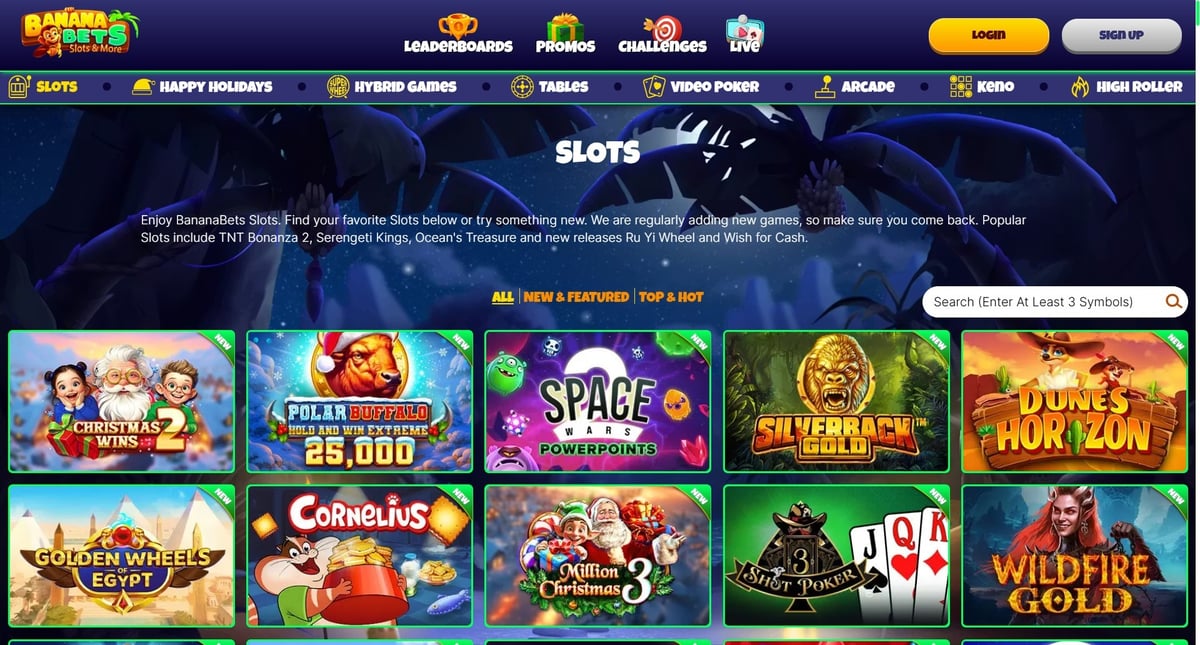The width and height of the screenshot is (1200, 645).
Task: Select the High Roller flame icon
Action: pos(1080,87)
